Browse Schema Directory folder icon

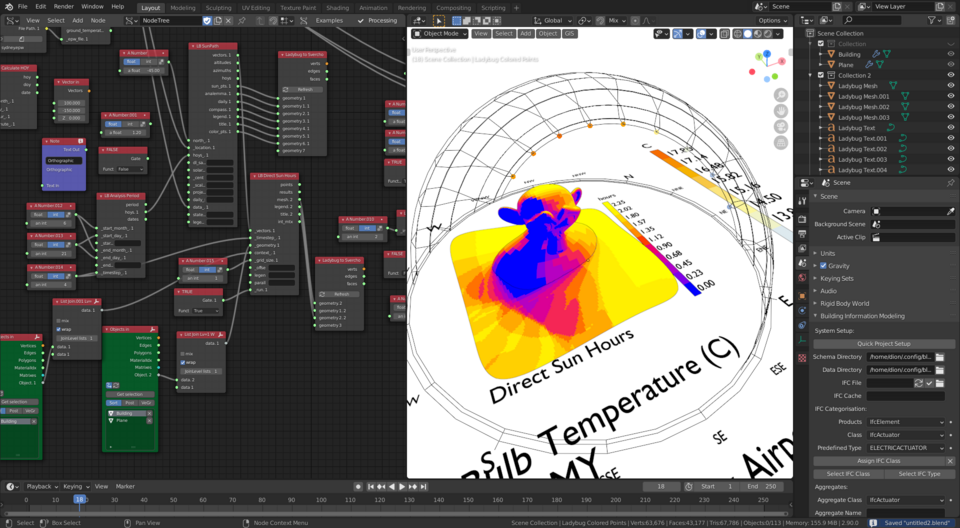coord(940,357)
